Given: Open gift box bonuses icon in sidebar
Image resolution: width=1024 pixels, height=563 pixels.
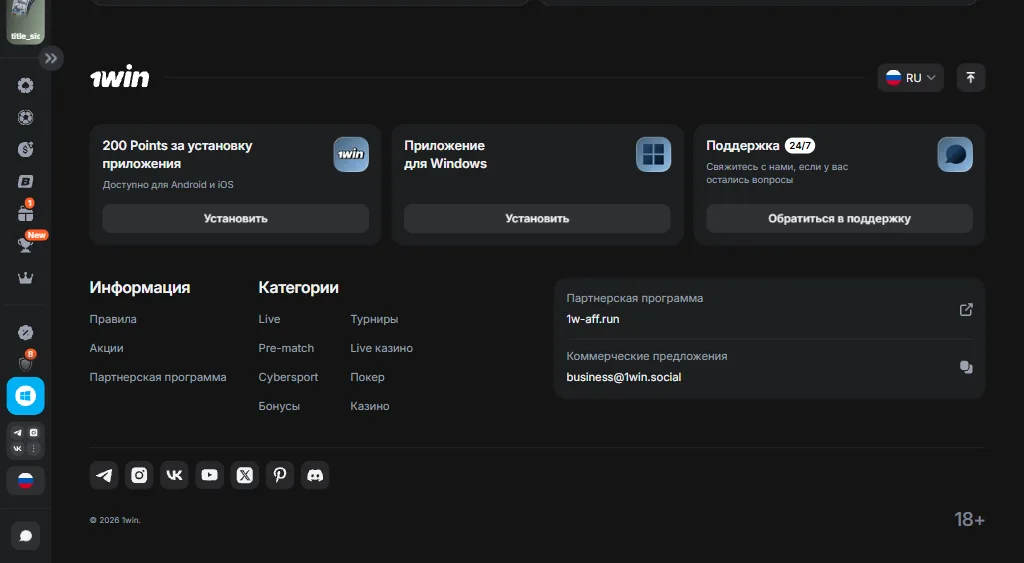Looking at the screenshot, I should coord(25,213).
